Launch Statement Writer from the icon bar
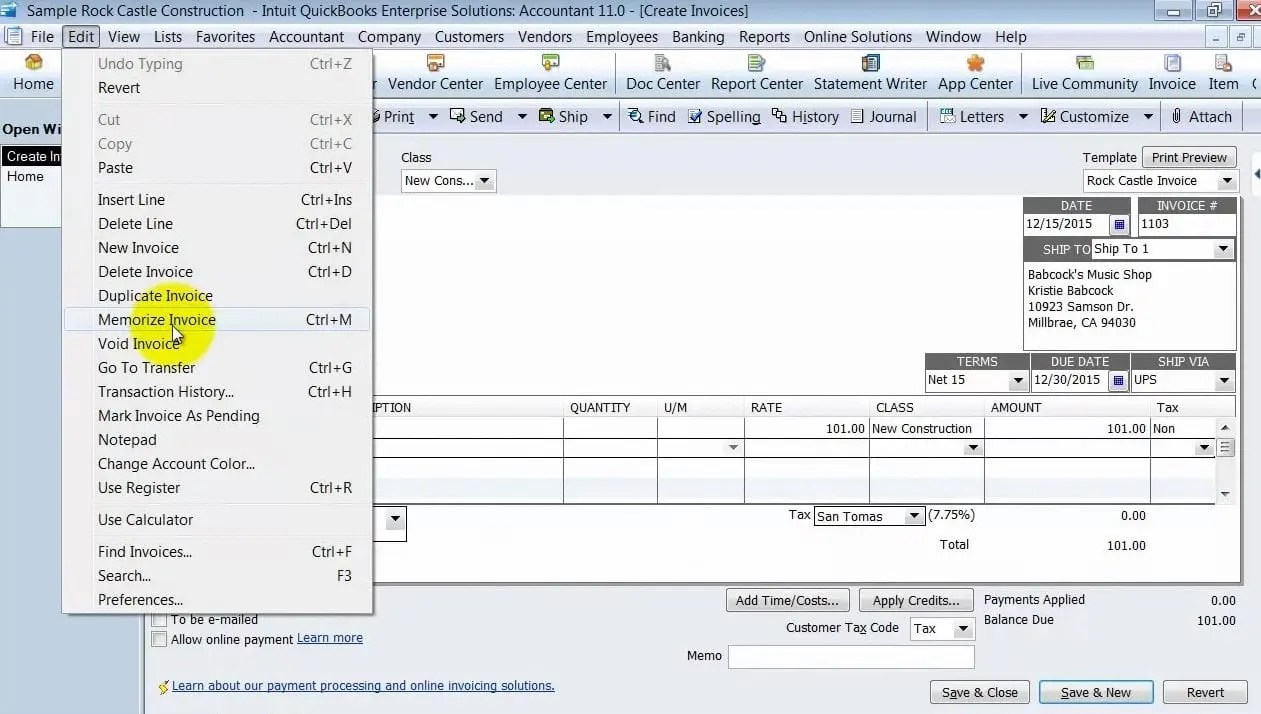Screen dimensions: 1261x714 (870, 74)
